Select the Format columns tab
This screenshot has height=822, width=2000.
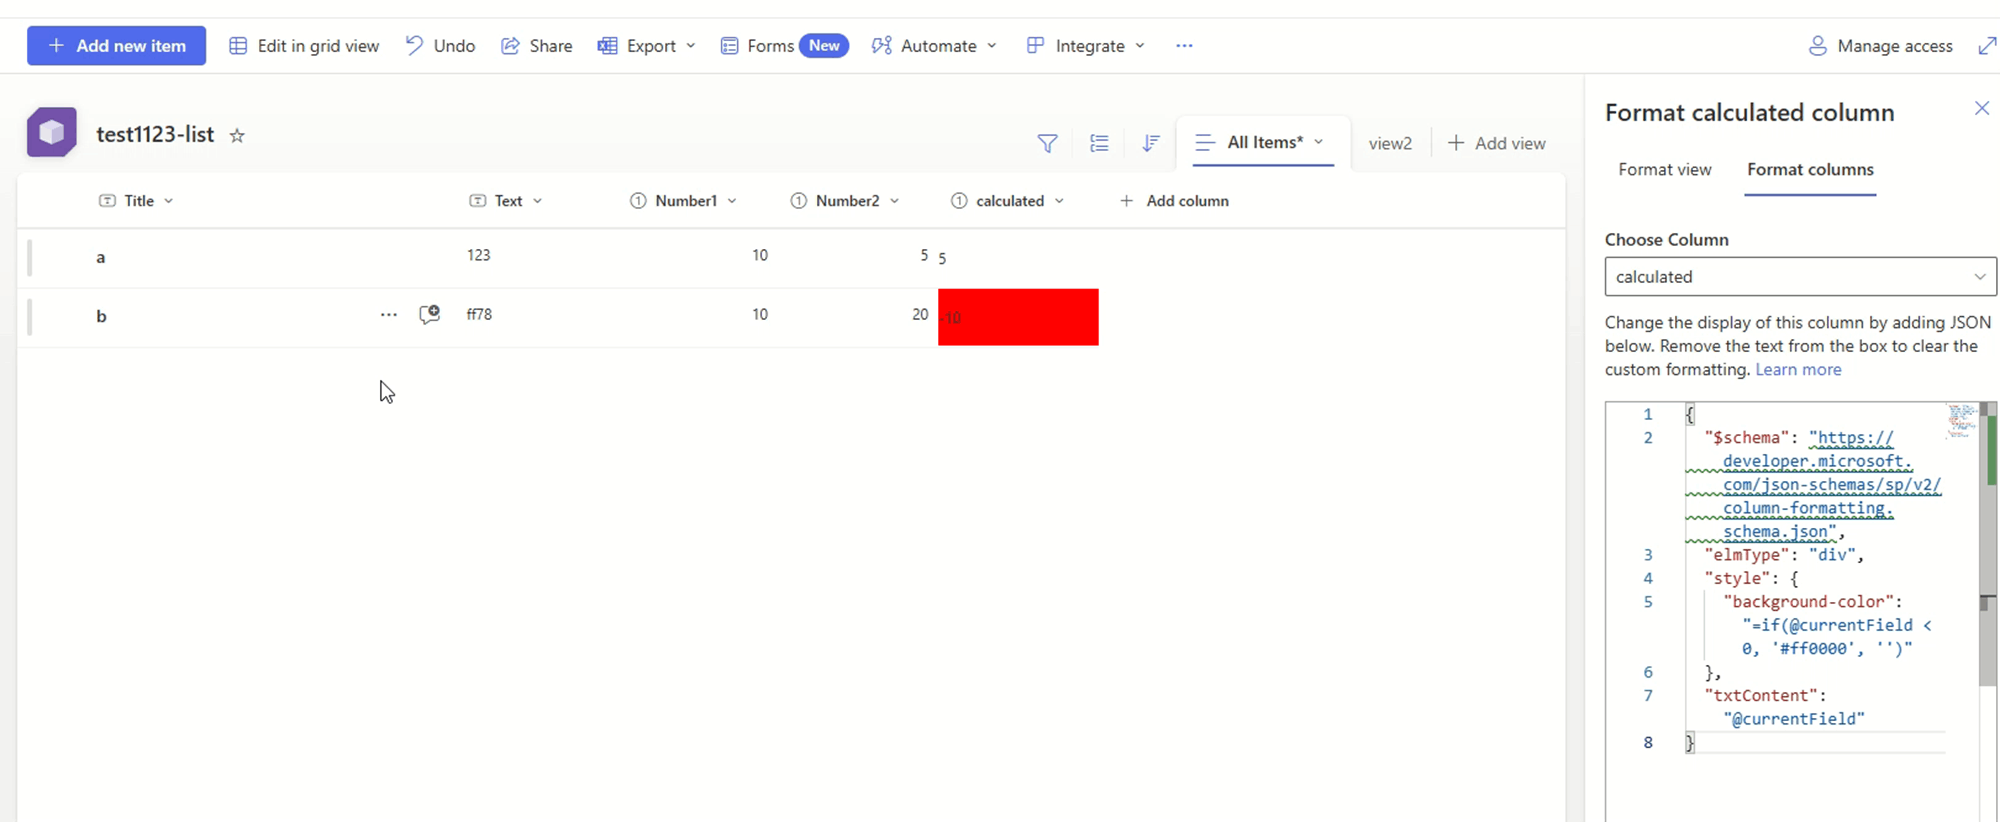[x=1810, y=170]
